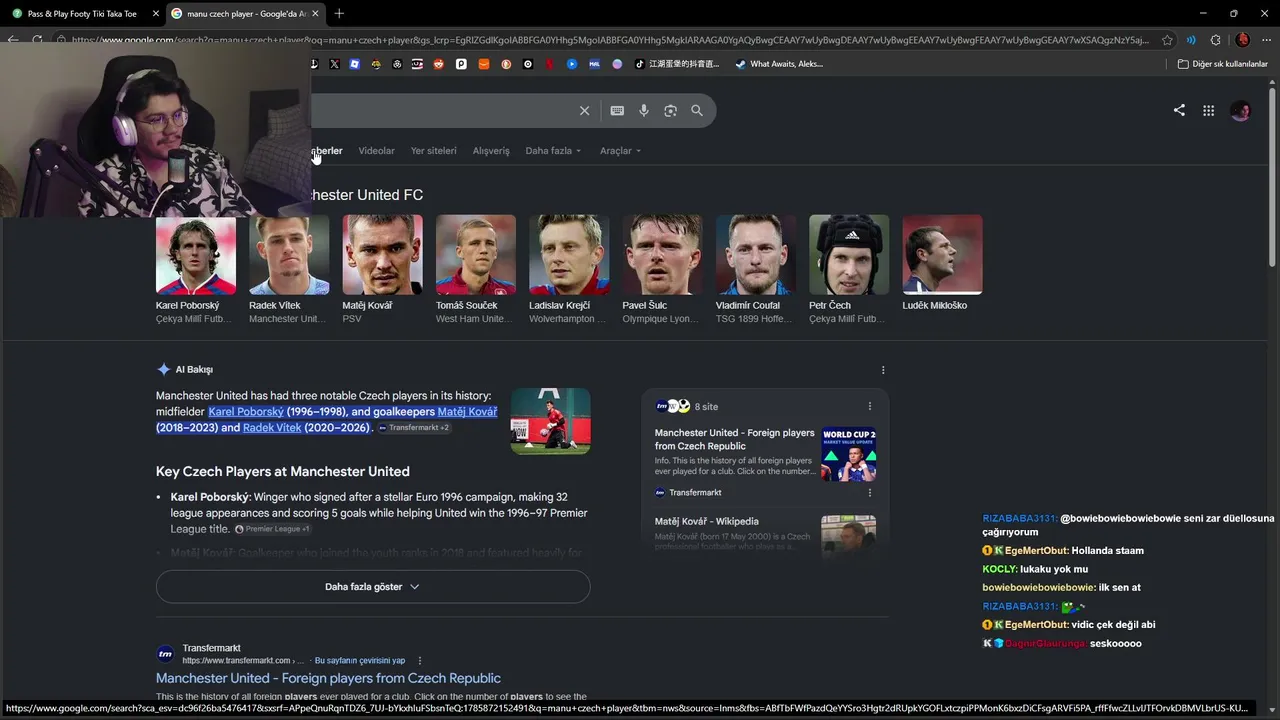Focus the browser address bar URL

coord(610,40)
